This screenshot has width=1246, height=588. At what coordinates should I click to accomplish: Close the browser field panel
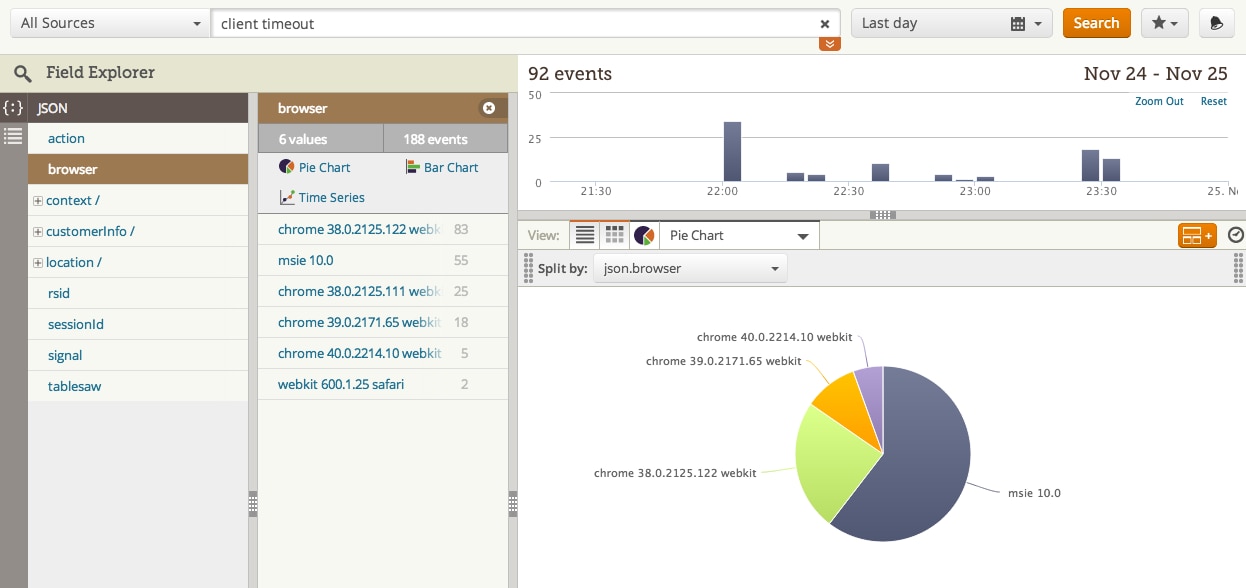coord(489,108)
